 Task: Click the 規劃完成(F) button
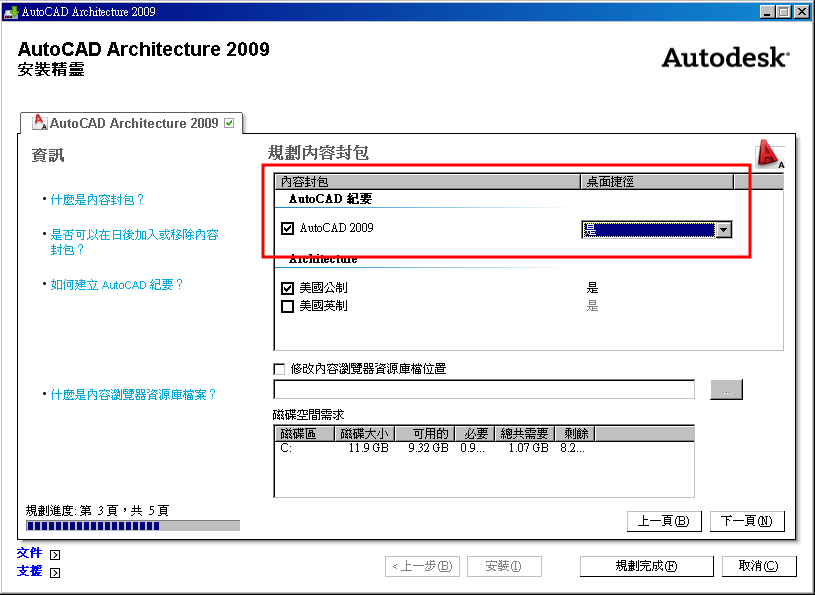point(647,566)
